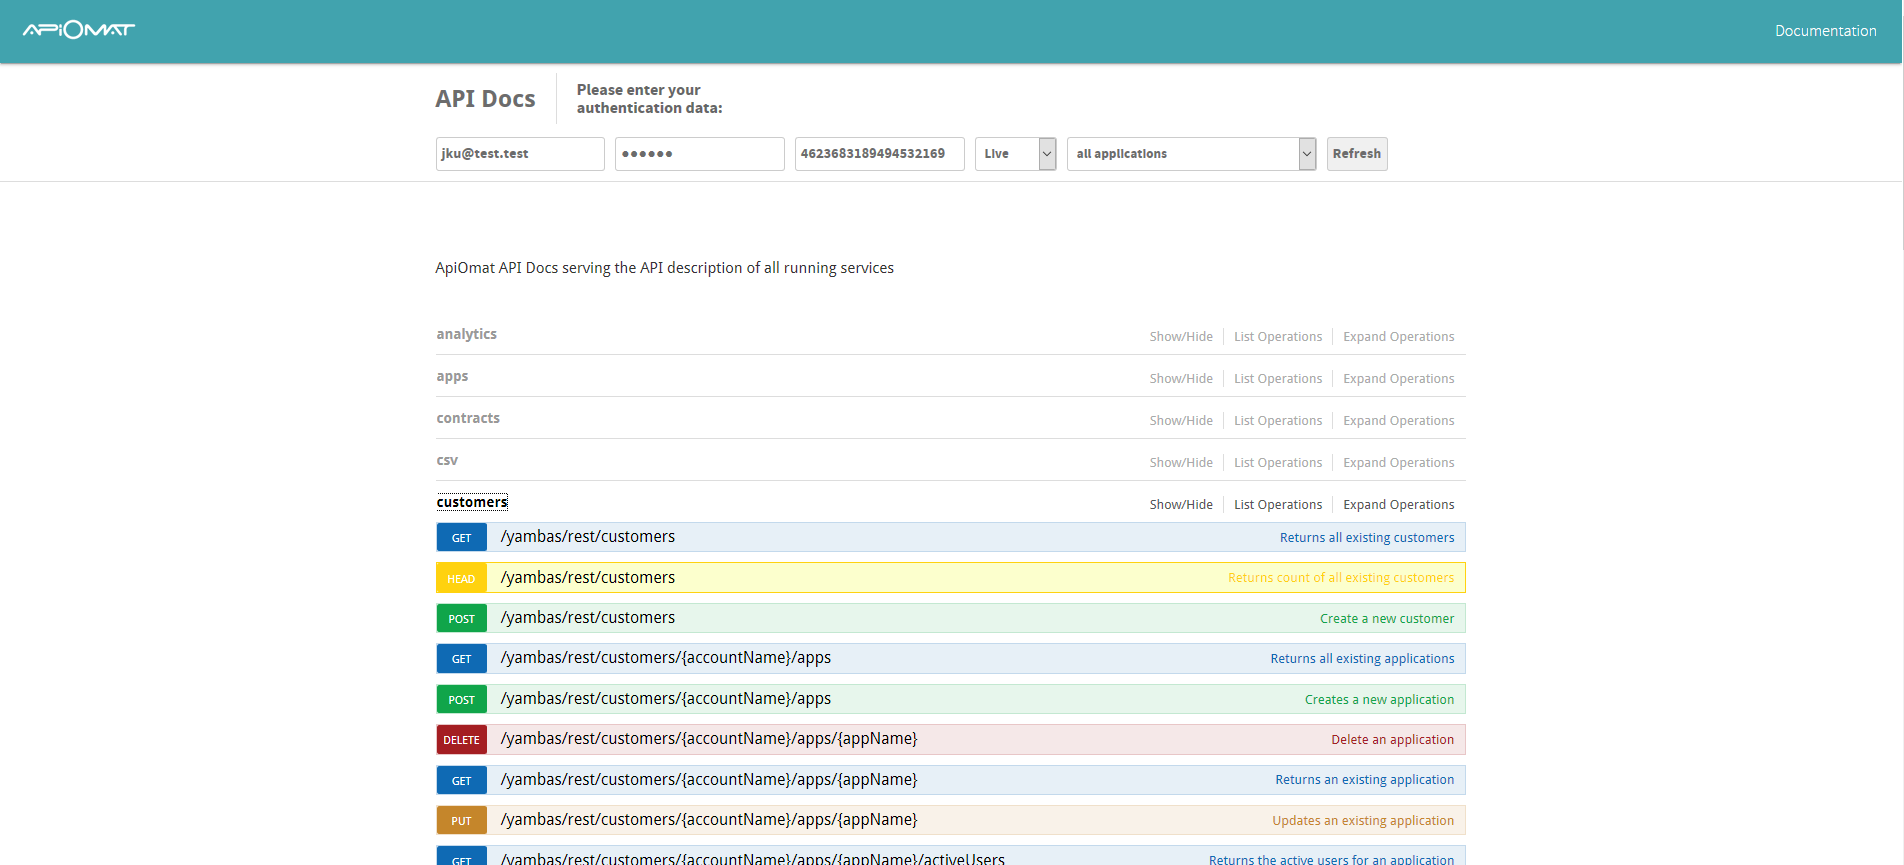Focus the password input field

700,154
